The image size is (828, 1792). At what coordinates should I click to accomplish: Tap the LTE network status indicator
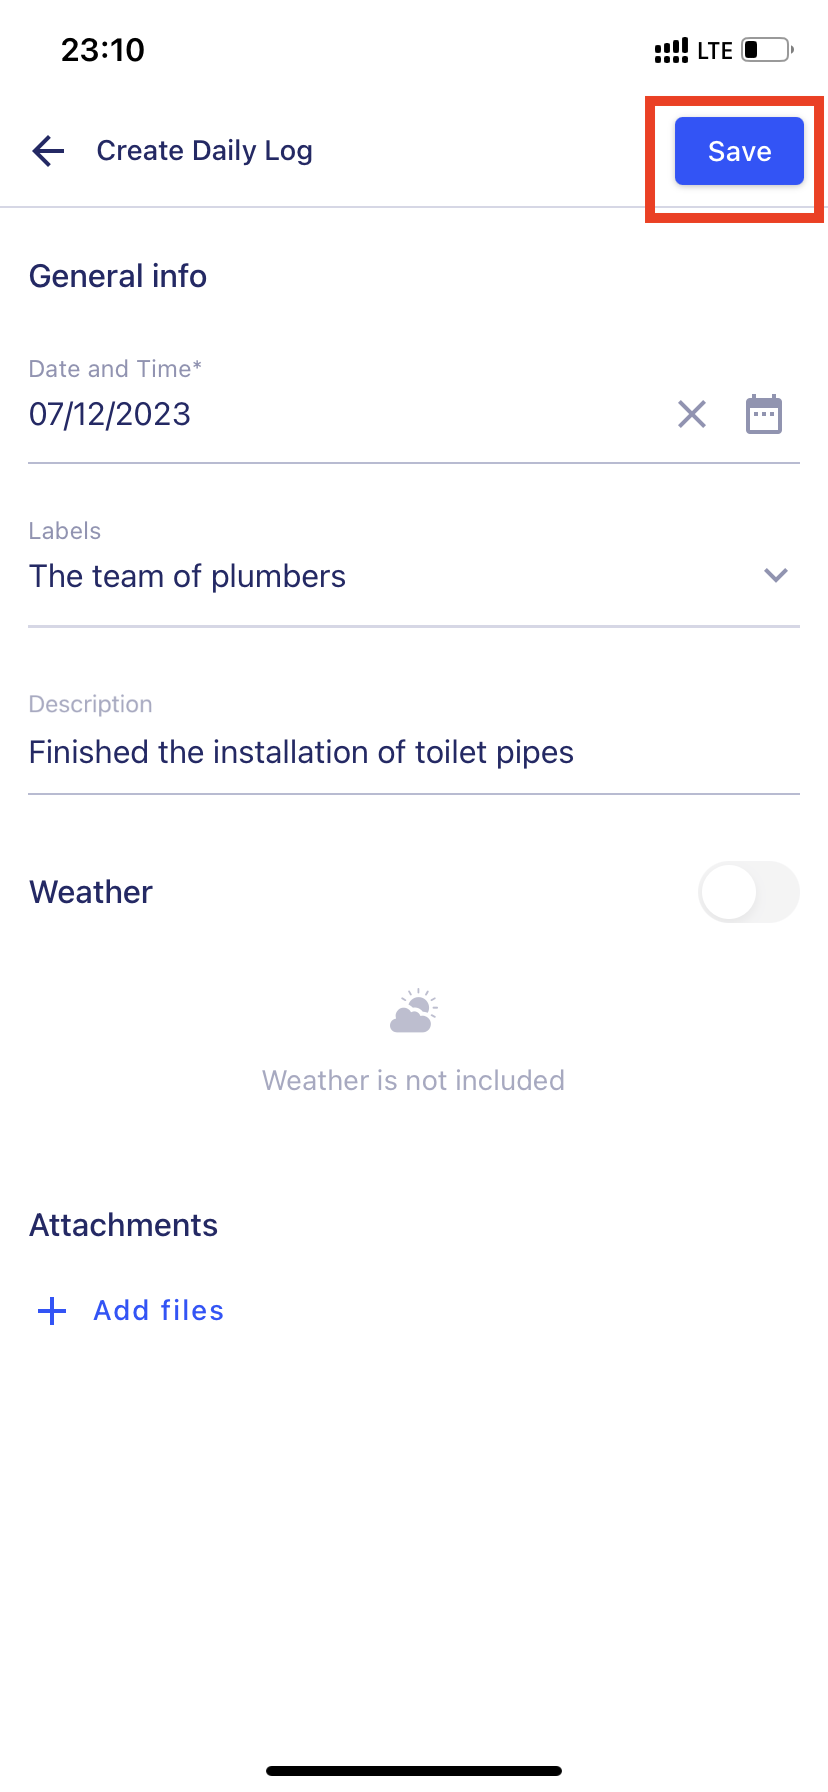(x=716, y=50)
